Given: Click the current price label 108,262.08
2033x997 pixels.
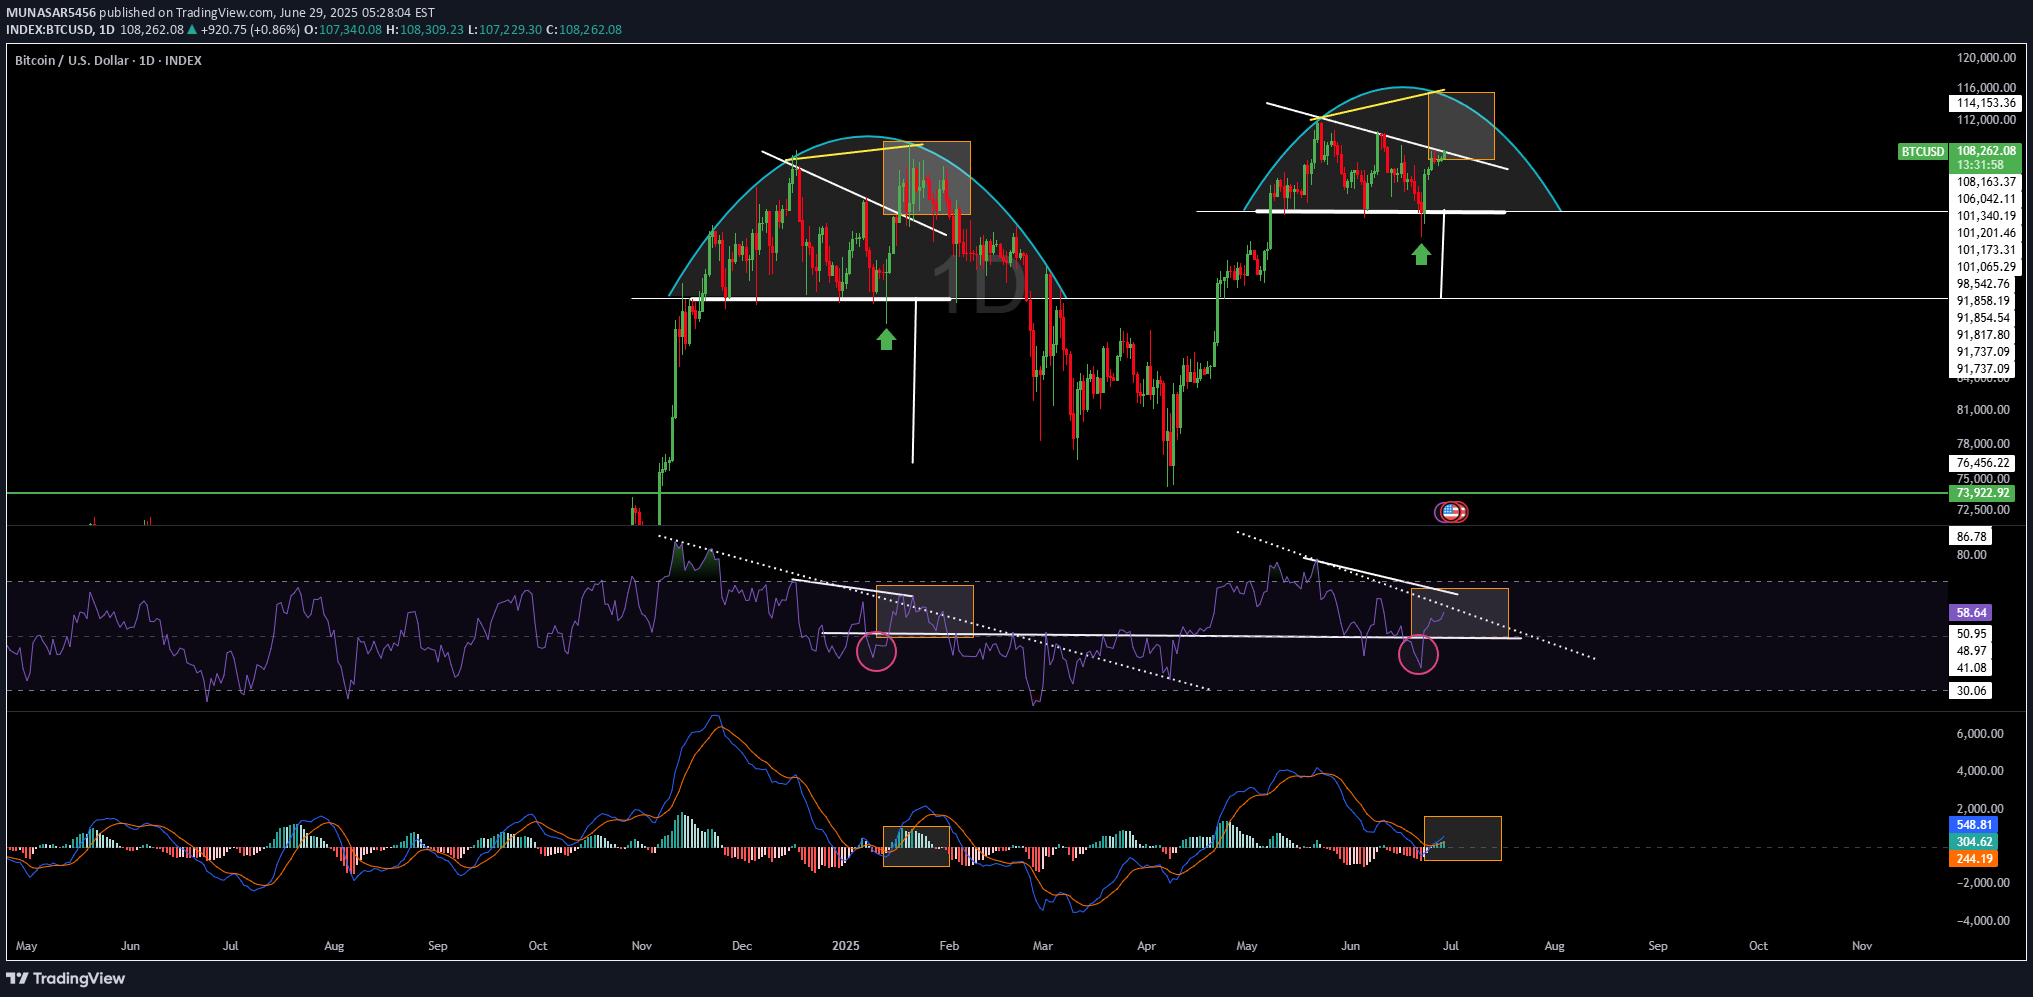Looking at the screenshot, I should (x=1986, y=151).
